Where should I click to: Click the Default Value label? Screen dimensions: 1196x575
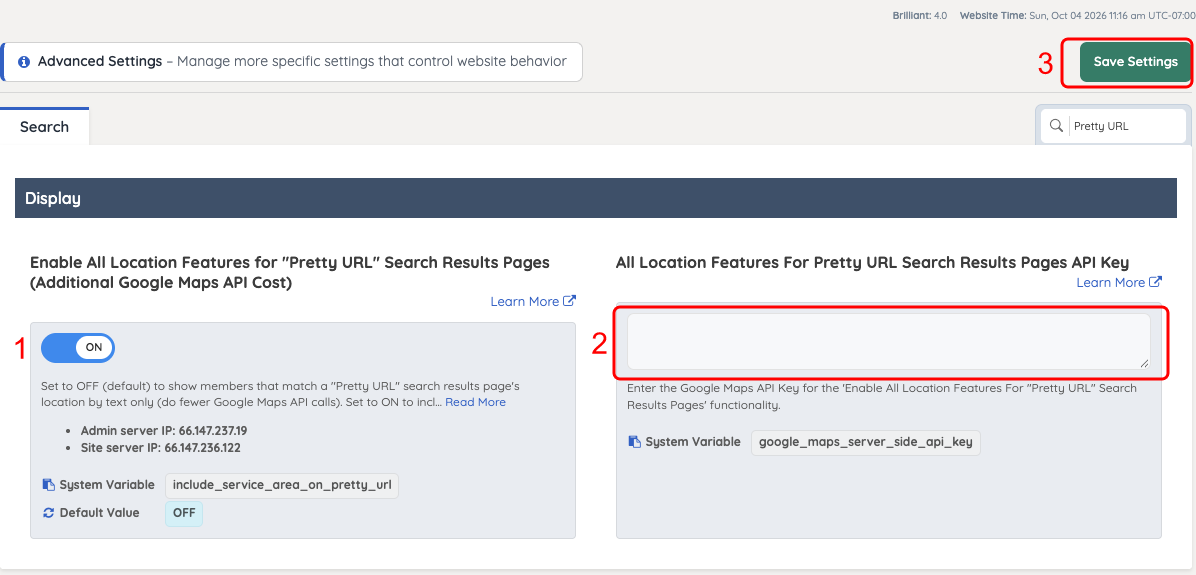pos(99,512)
